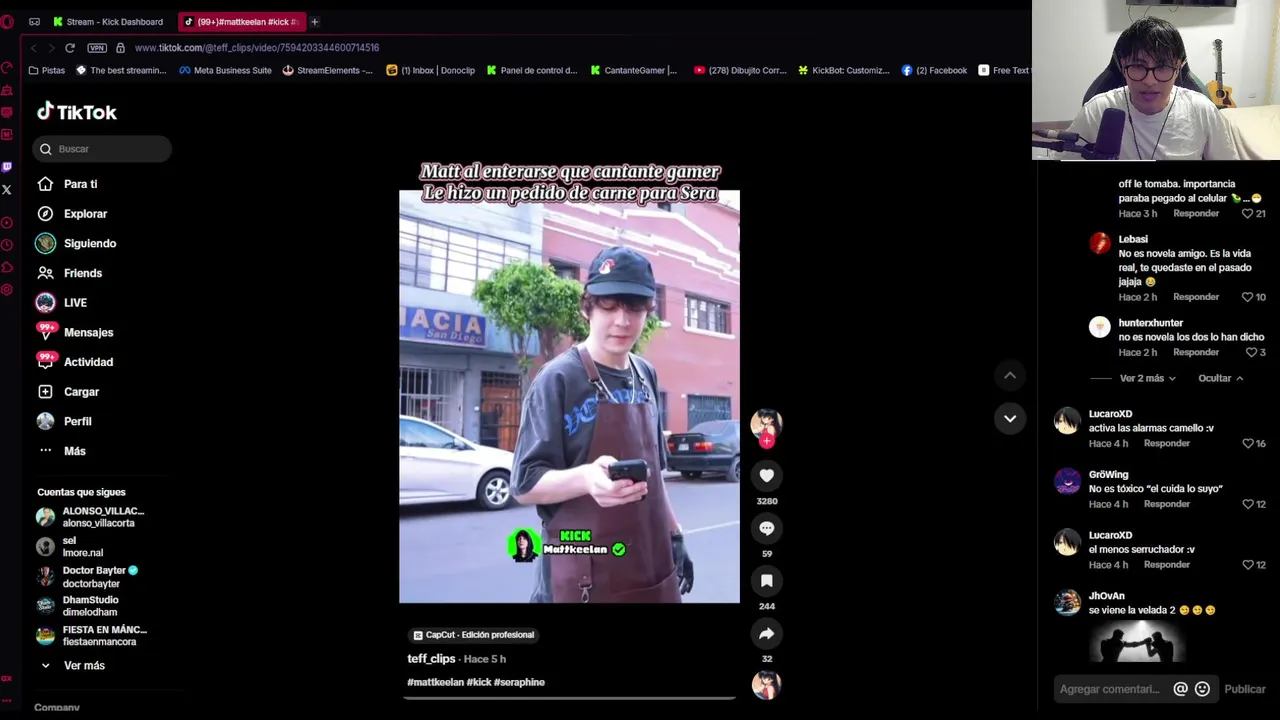Image resolution: width=1280 pixels, height=720 pixels.
Task: Open KickBot: Customiz... bookmark
Action: point(843,70)
